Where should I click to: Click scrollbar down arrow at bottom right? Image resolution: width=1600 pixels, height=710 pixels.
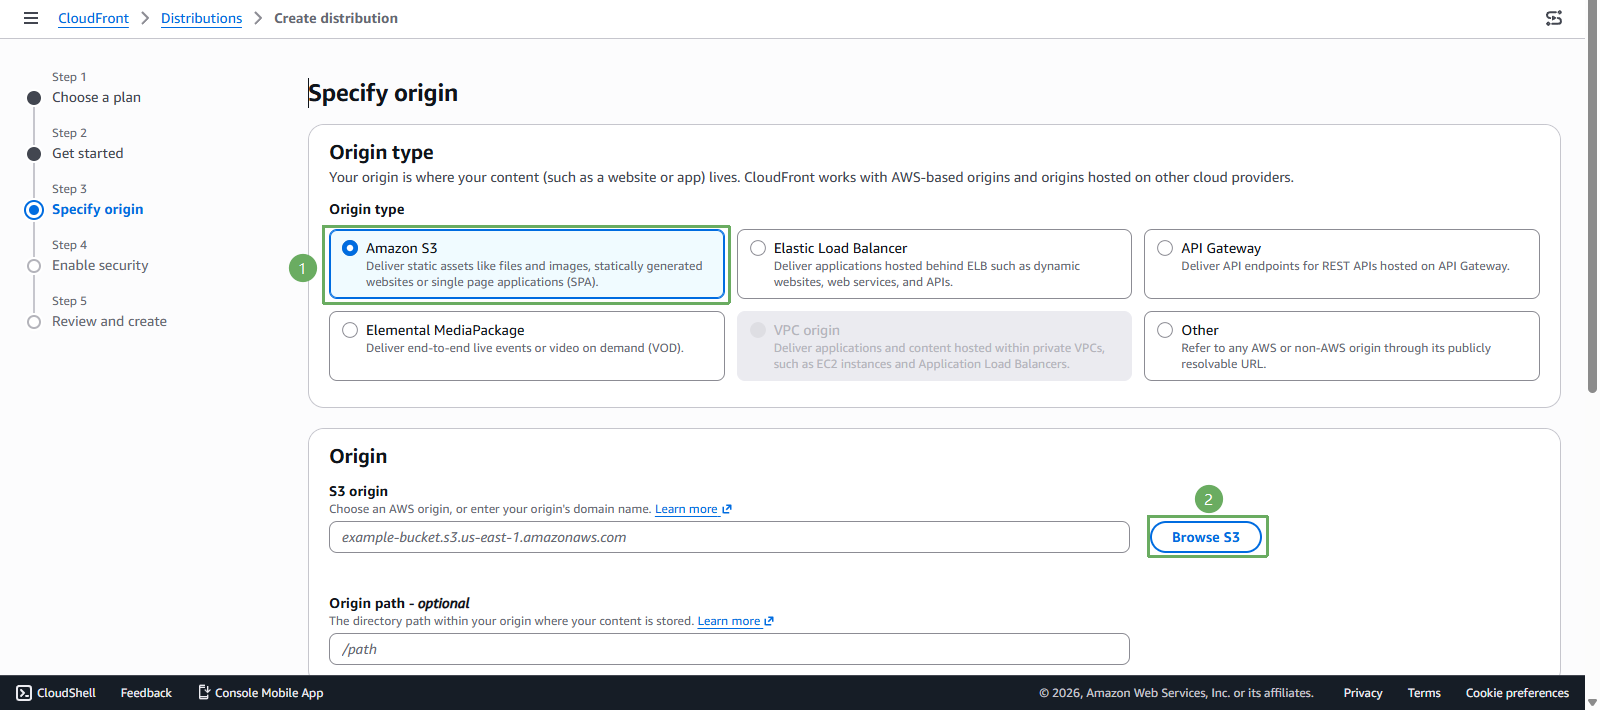(1592, 702)
